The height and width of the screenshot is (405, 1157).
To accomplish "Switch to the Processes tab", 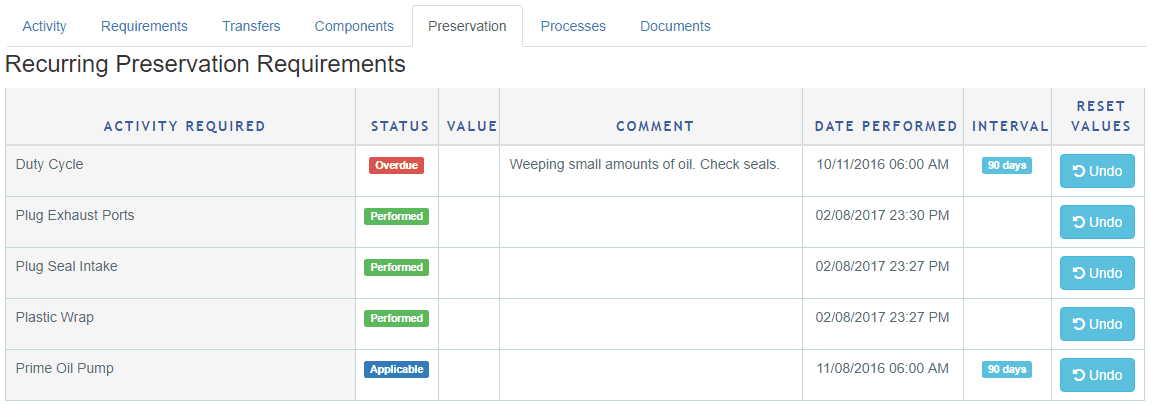I will point(573,27).
